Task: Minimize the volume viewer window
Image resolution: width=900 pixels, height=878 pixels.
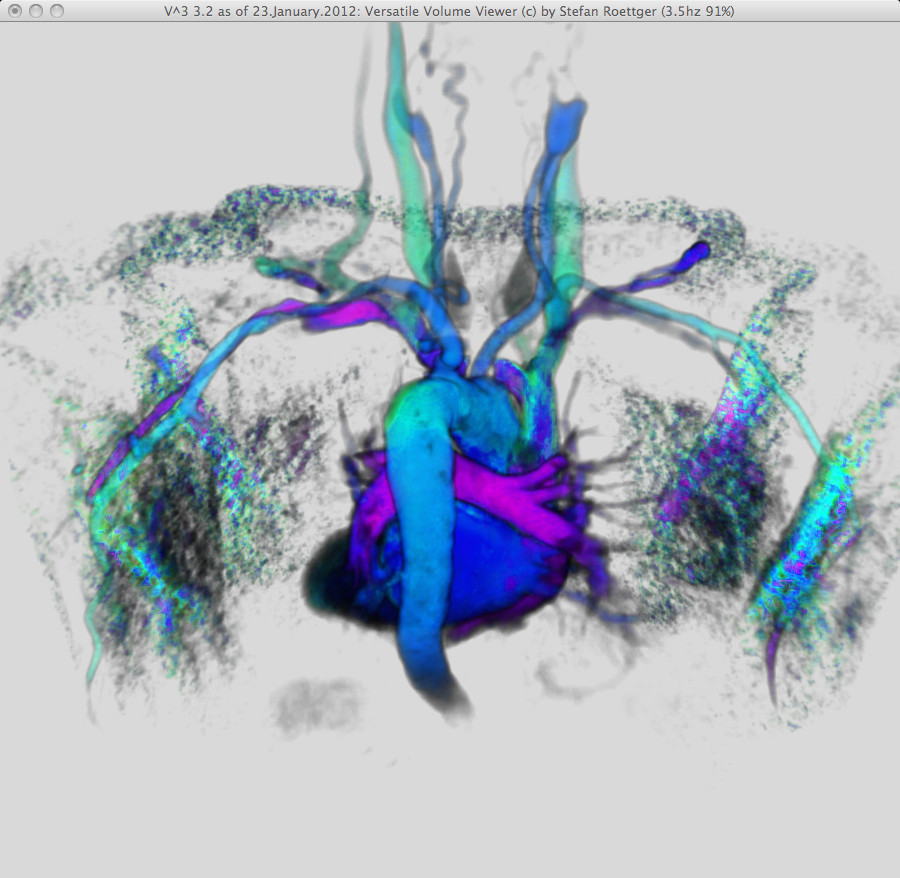Action: pyautogui.click(x=35, y=11)
